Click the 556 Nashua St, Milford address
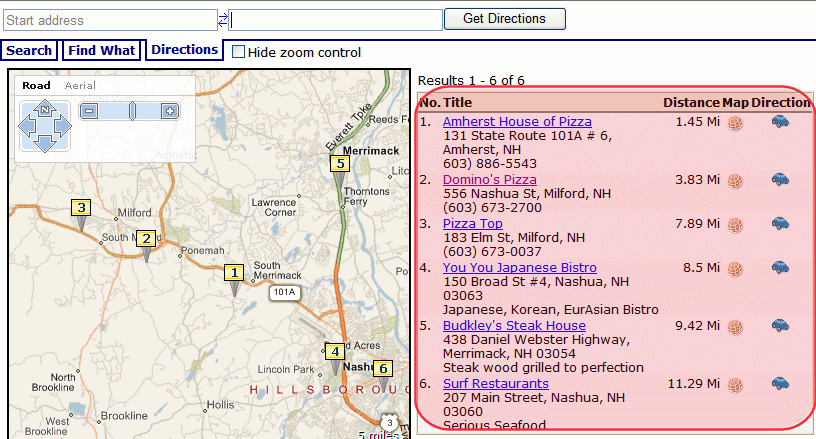 coord(527,193)
